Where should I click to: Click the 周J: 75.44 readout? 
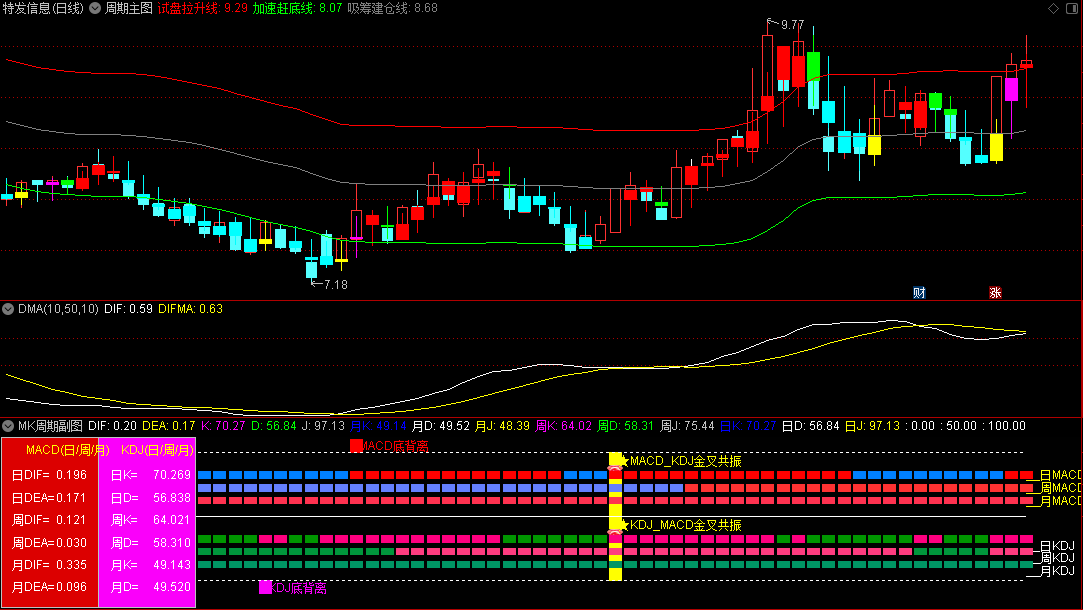(x=687, y=426)
